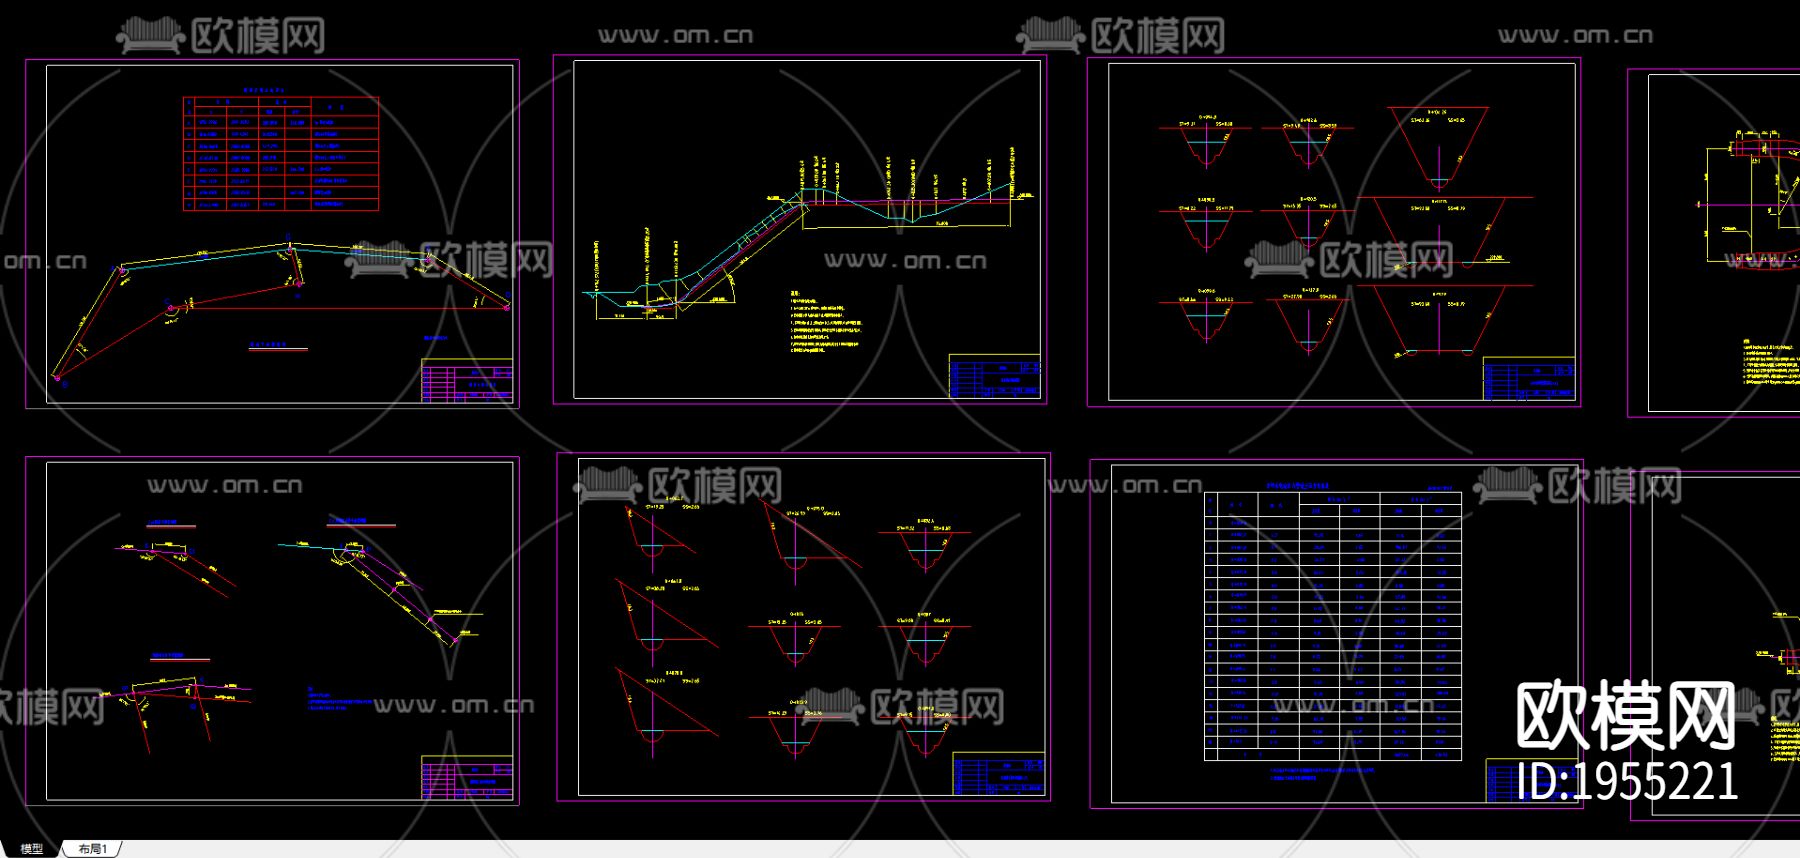Click the title block of the top-right cross-section sheet
This screenshot has height=858, width=1800.
[1529, 379]
